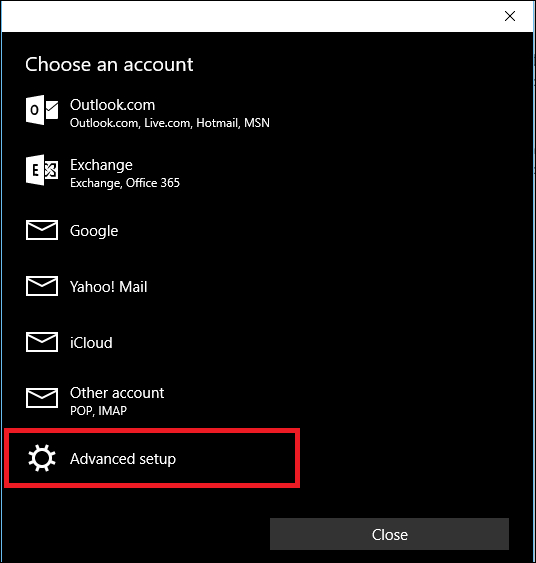This screenshot has width=536, height=563.
Task: Select the Other account title
Action: (x=117, y=393)
